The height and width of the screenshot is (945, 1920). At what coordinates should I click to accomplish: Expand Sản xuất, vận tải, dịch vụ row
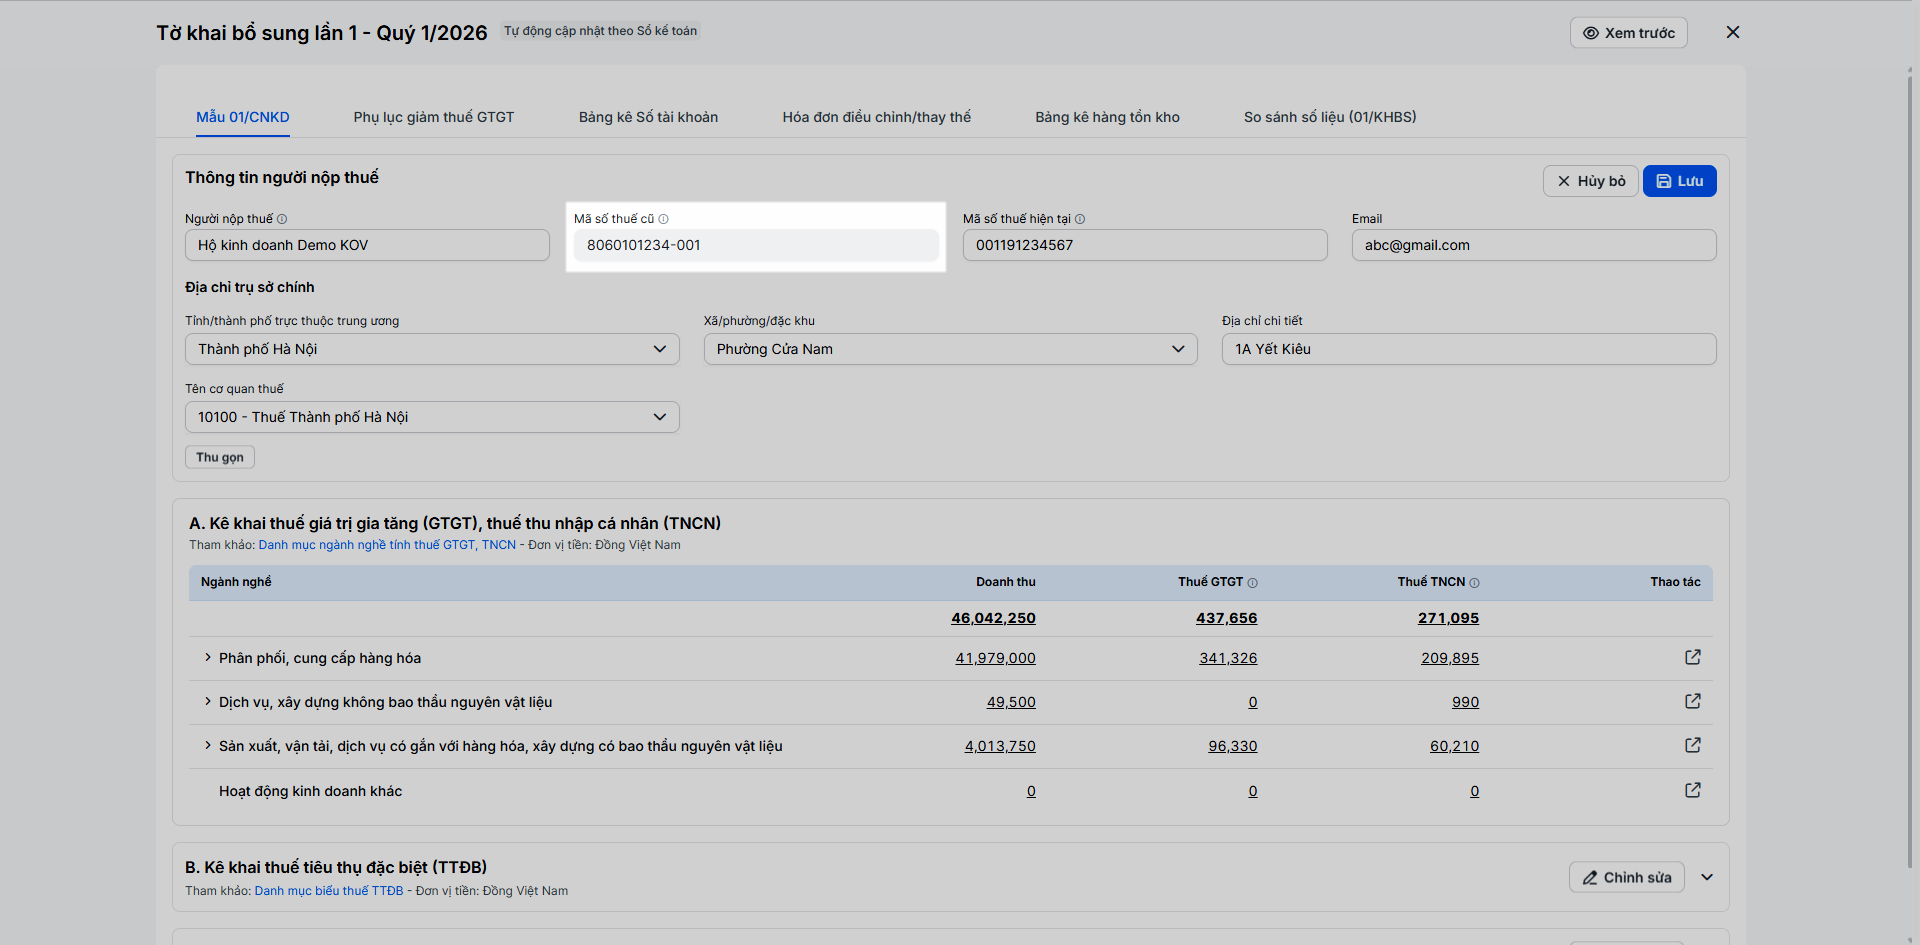point(208,745)
